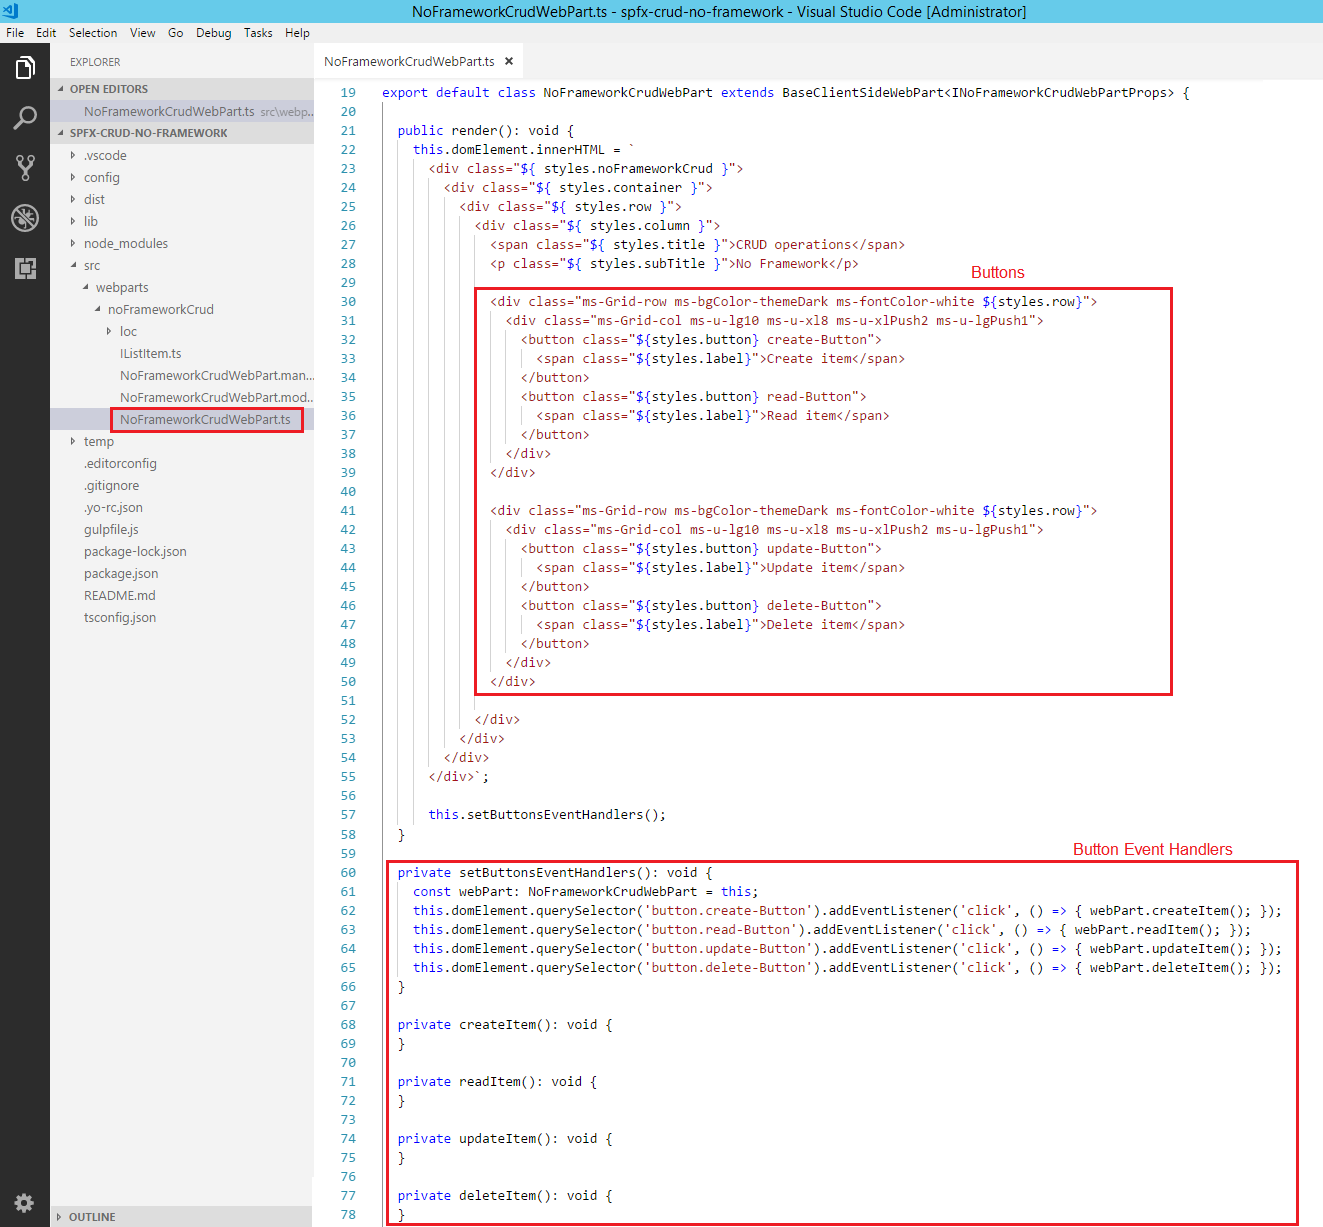Expand the OUTLINE section
1323x1227 pixels.
pos(92,1217)
